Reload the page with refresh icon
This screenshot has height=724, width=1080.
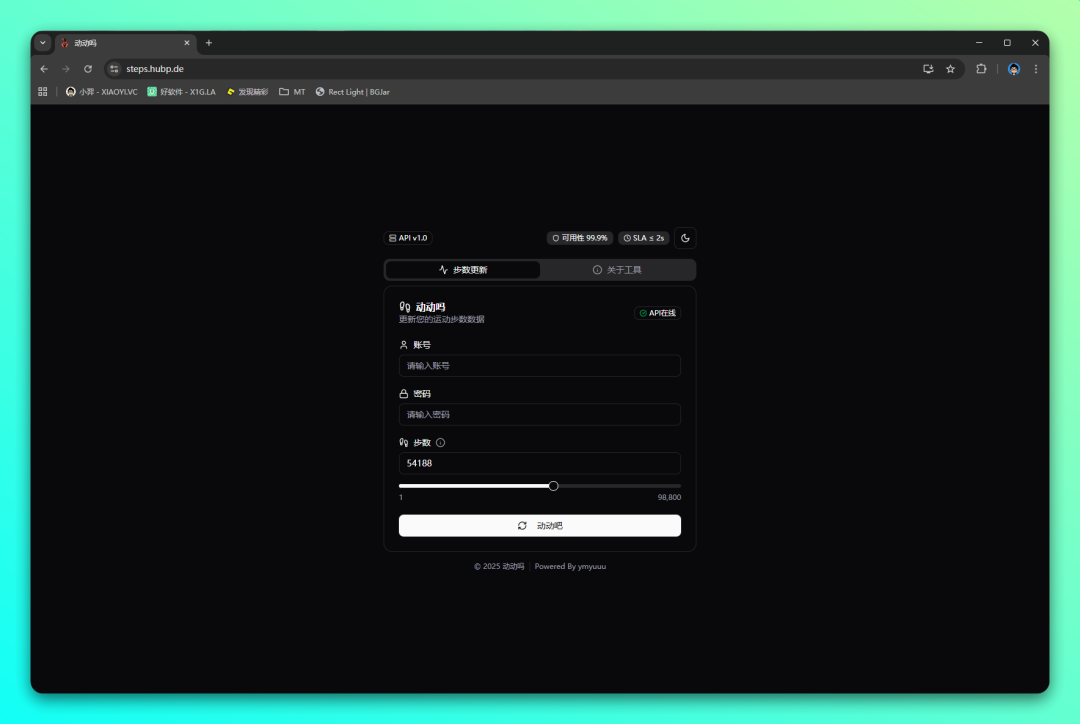coord(88,69)
